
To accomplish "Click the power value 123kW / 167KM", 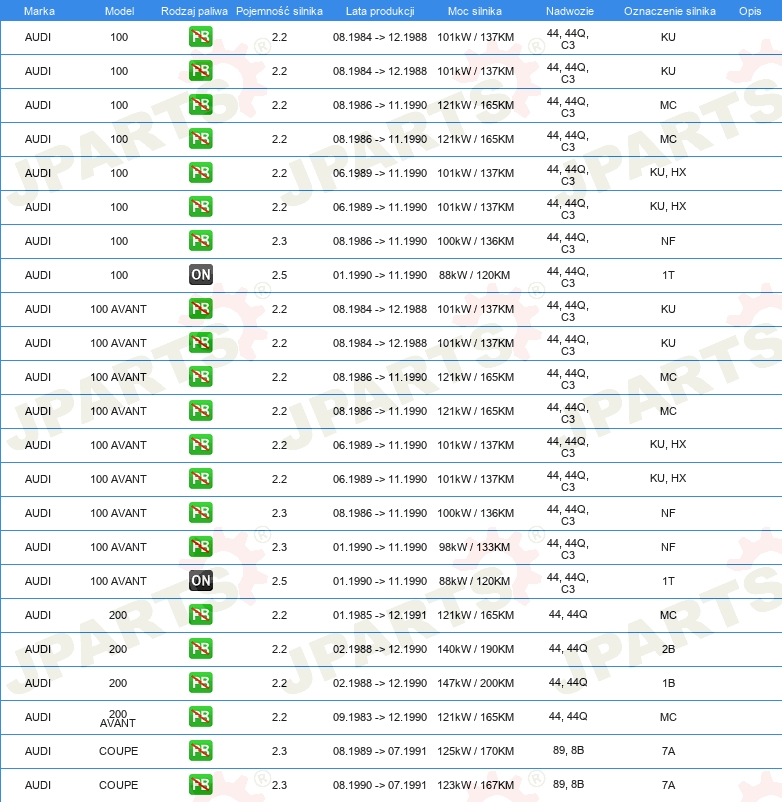I will tap(476, 785).
